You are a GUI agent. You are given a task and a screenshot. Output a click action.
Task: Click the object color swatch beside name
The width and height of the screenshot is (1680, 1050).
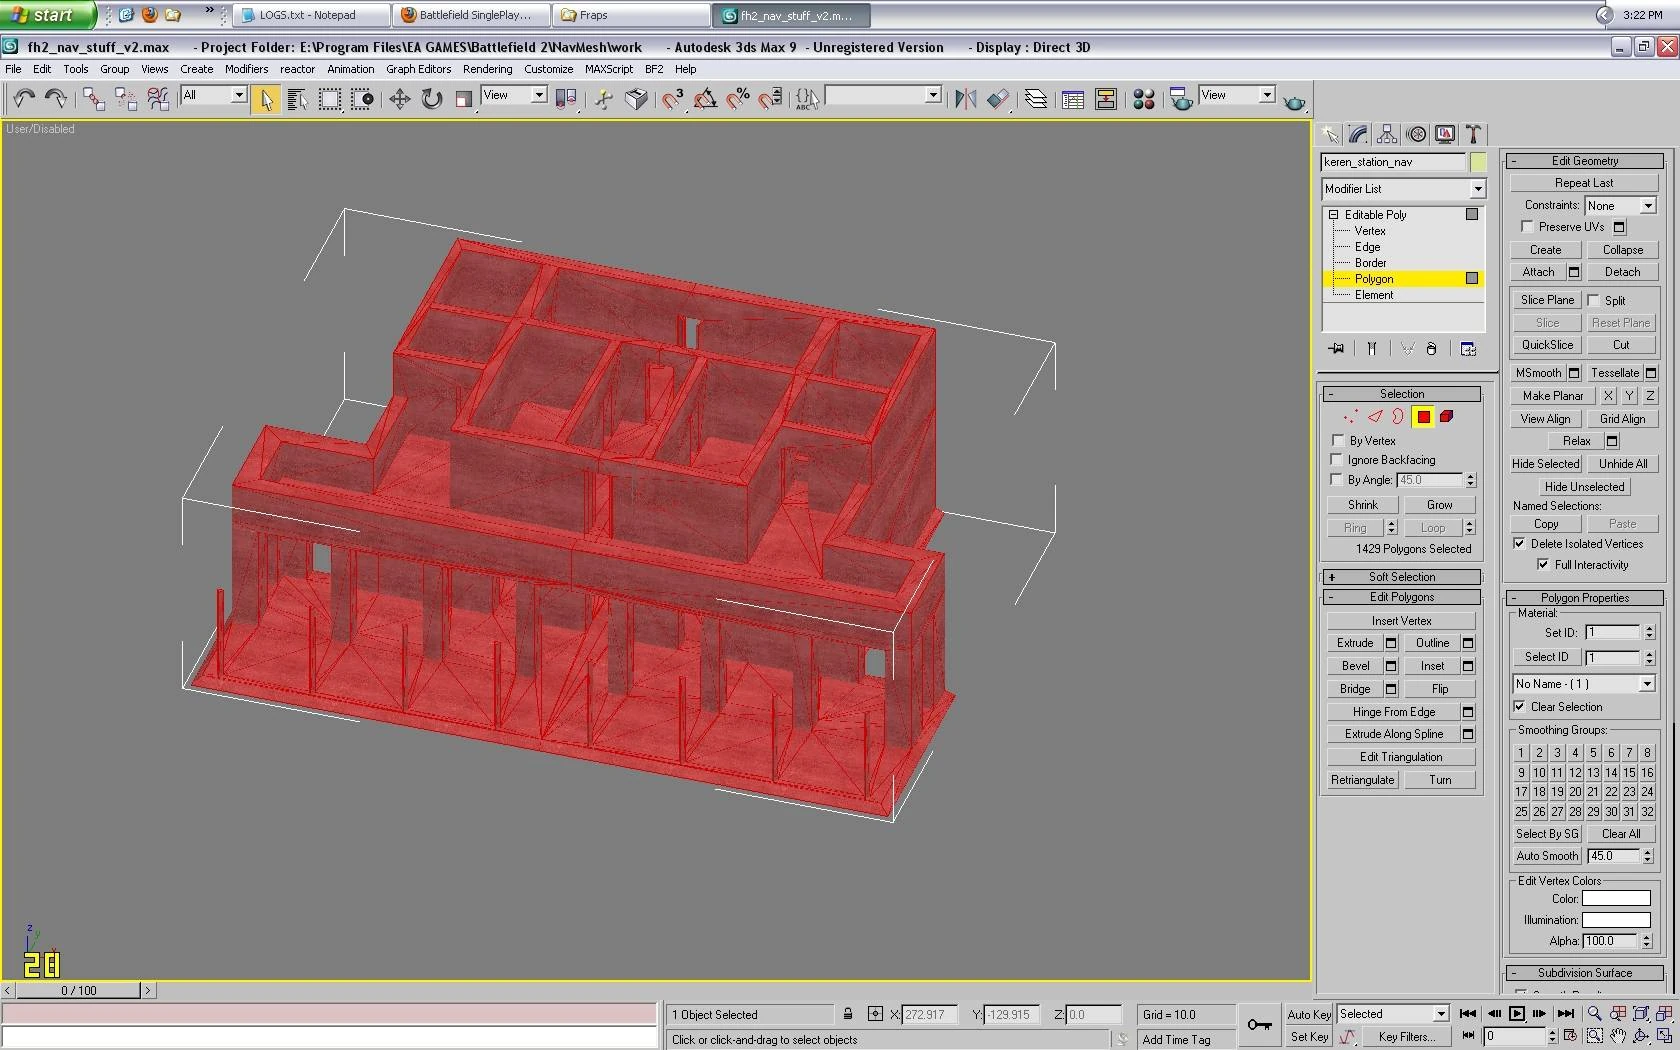point(1478,162)
